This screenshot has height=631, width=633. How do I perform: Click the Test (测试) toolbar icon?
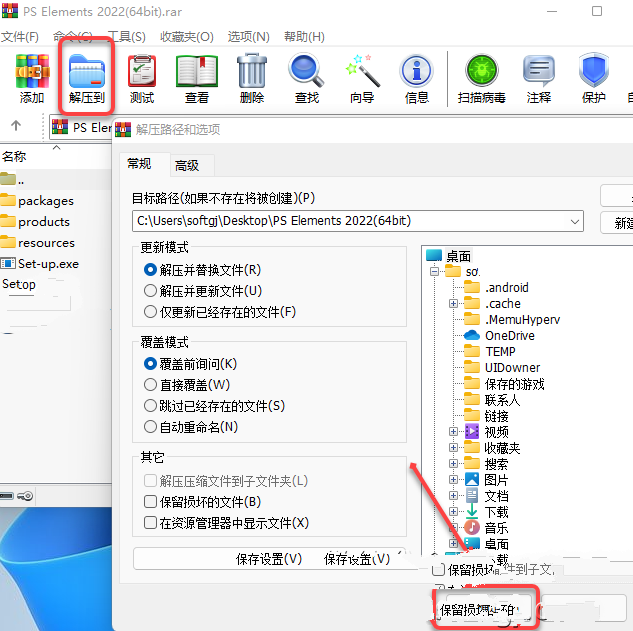point(142,79)
